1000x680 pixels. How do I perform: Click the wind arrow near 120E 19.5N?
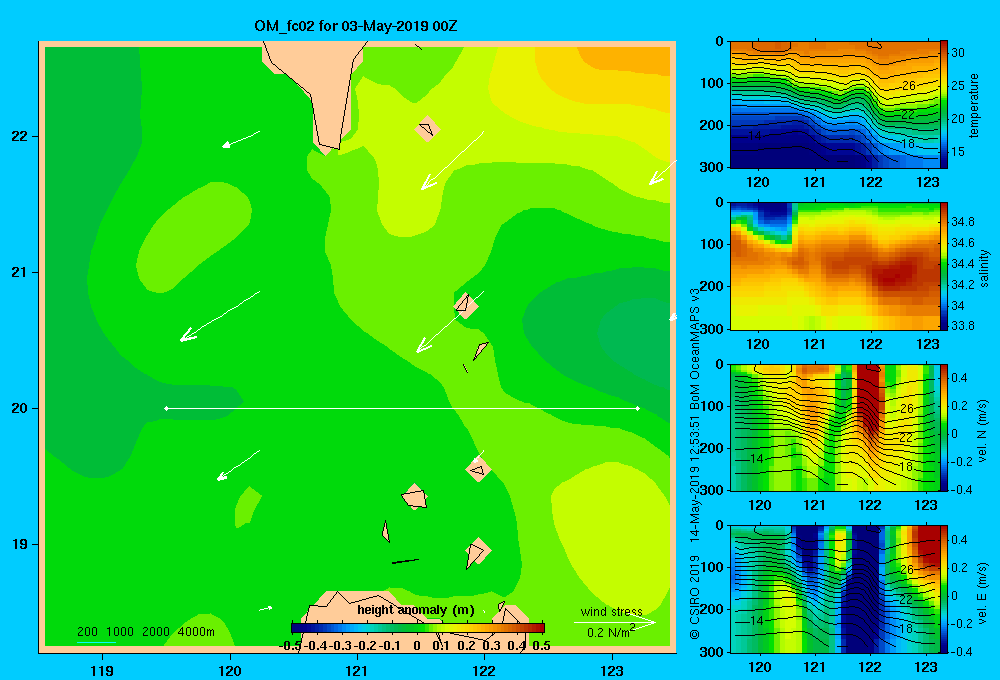point(238,465)
